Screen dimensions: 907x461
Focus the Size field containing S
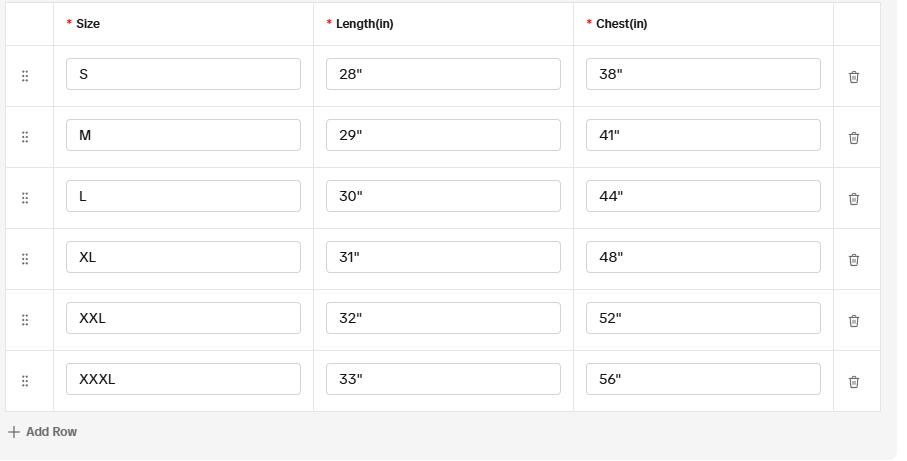click(183, 74)
